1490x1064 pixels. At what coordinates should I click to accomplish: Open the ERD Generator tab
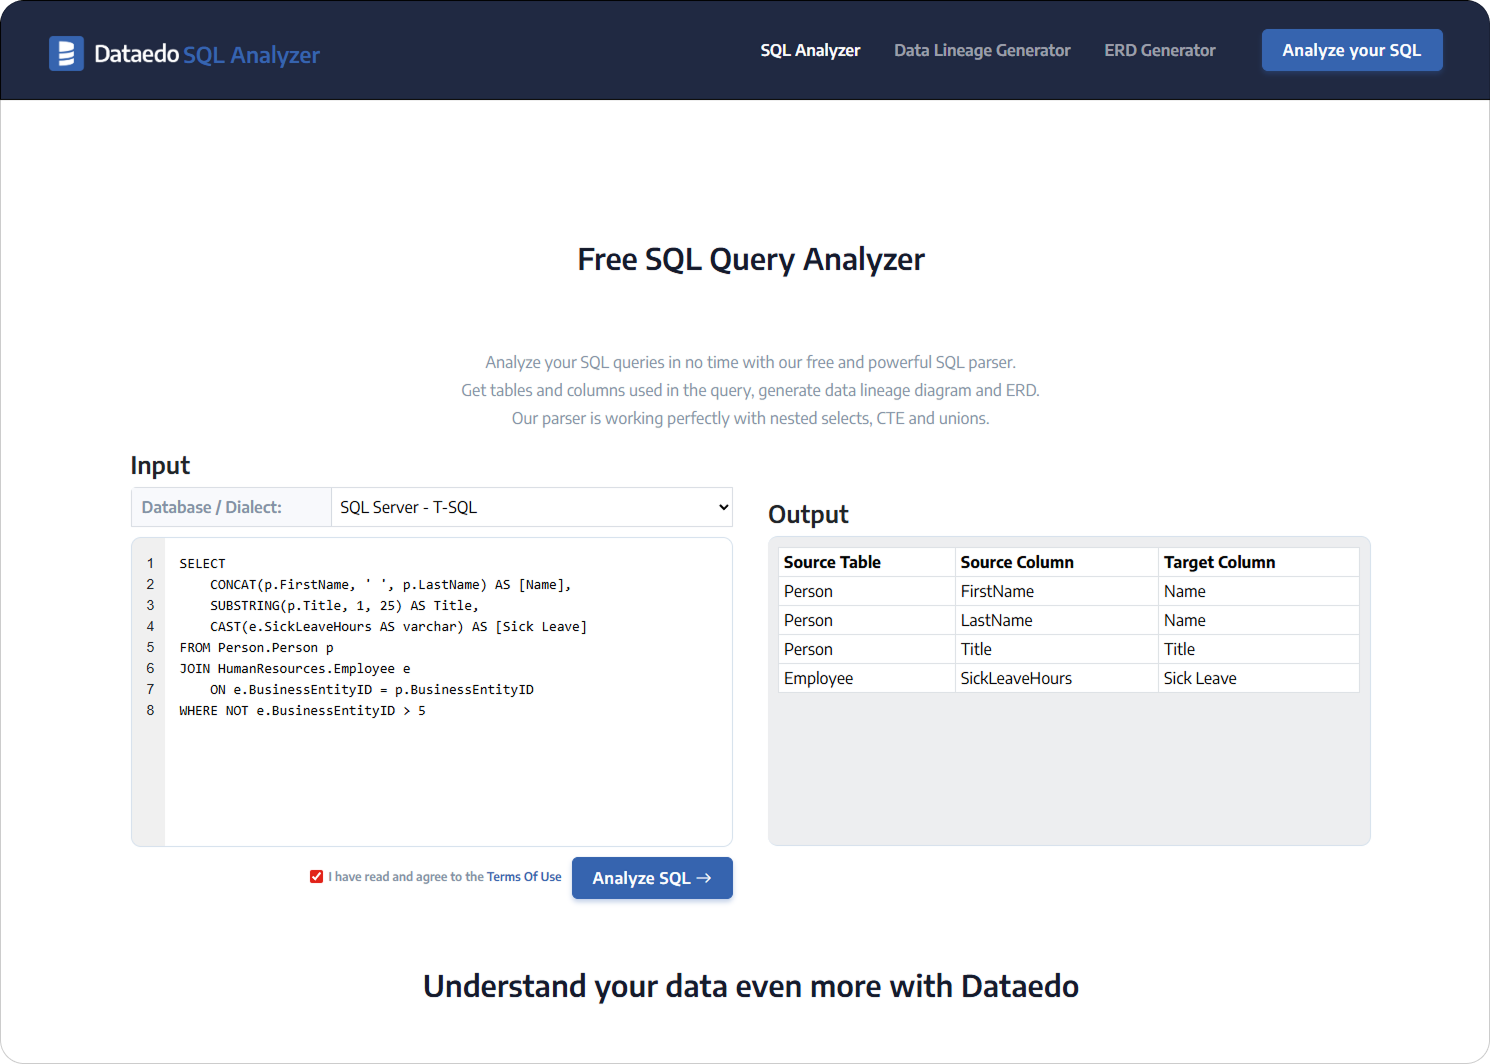tap(1159, 50)
